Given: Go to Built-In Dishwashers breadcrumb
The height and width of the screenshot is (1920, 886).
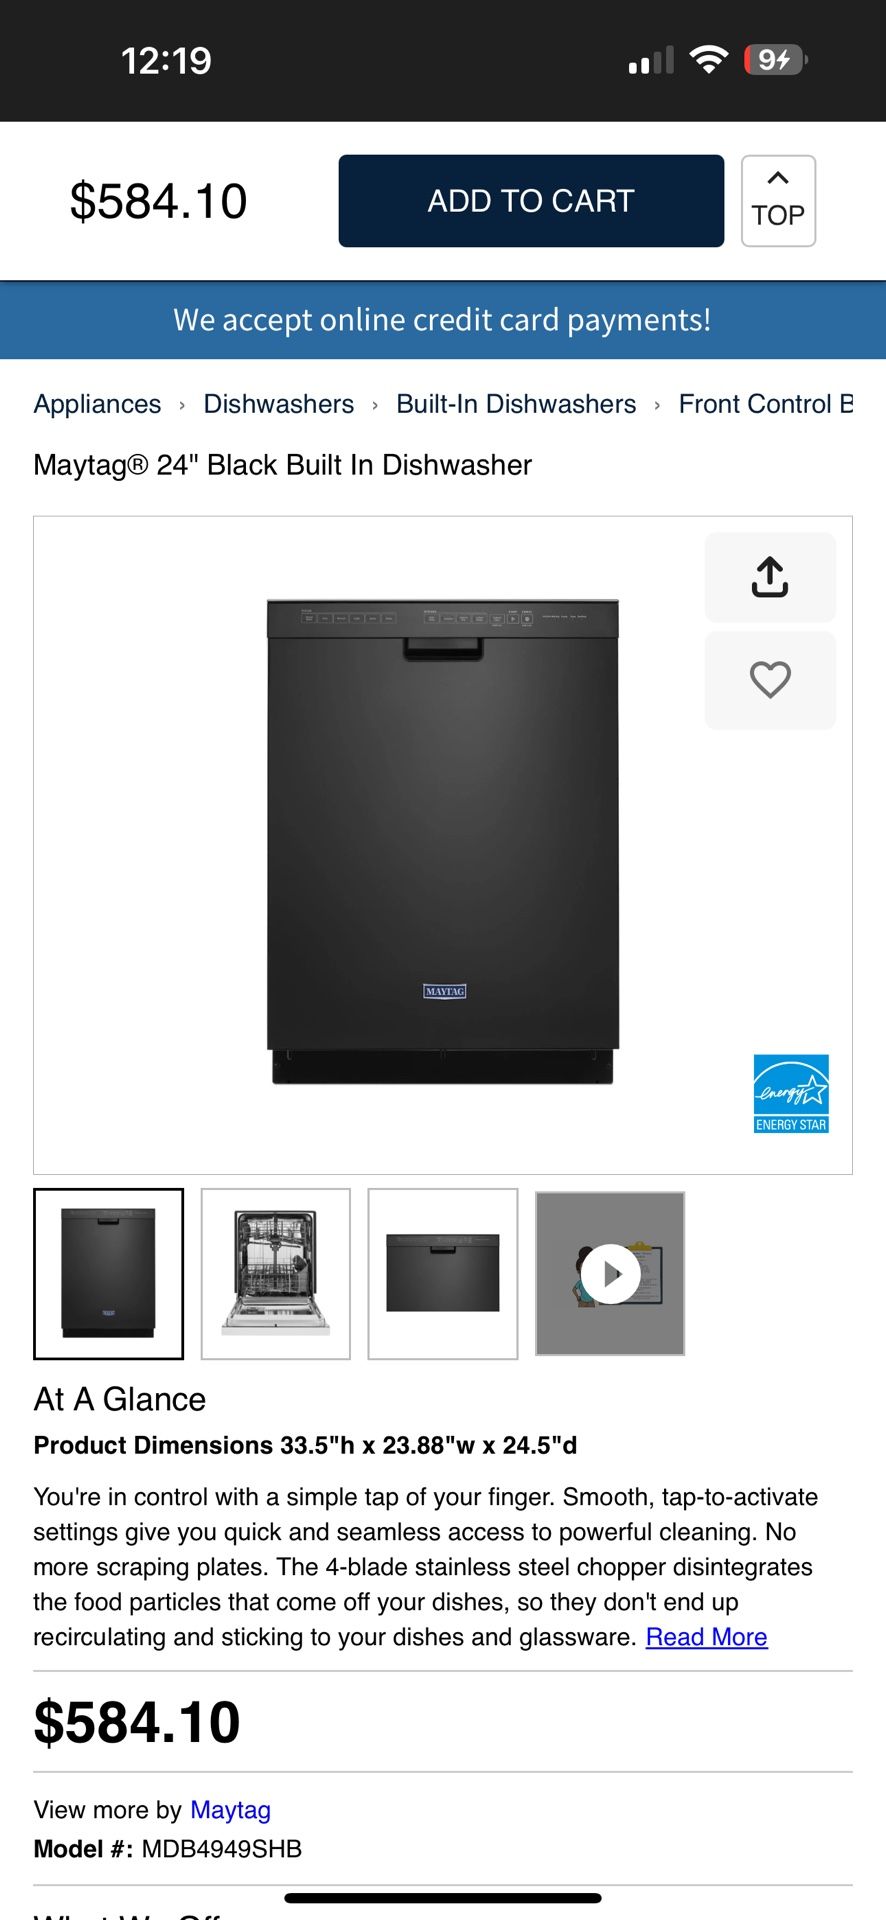Looking at the screenshot, I should point(516,404).
